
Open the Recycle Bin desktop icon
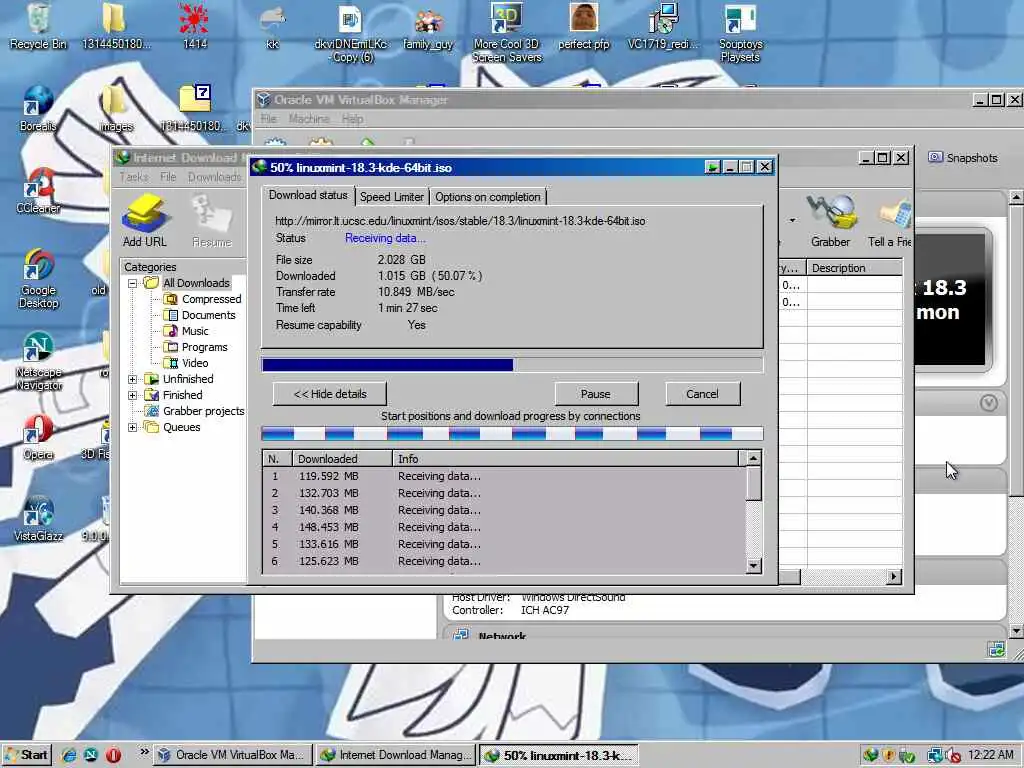tap(38, 26)
